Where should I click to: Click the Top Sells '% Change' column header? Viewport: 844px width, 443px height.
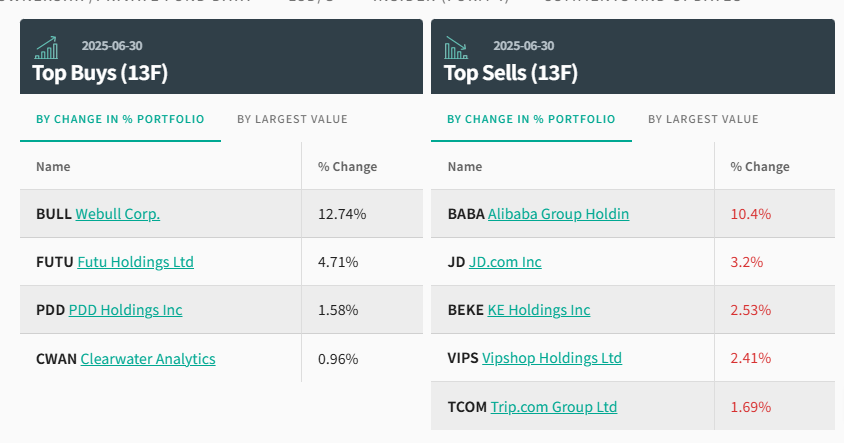tap(760, 167)
